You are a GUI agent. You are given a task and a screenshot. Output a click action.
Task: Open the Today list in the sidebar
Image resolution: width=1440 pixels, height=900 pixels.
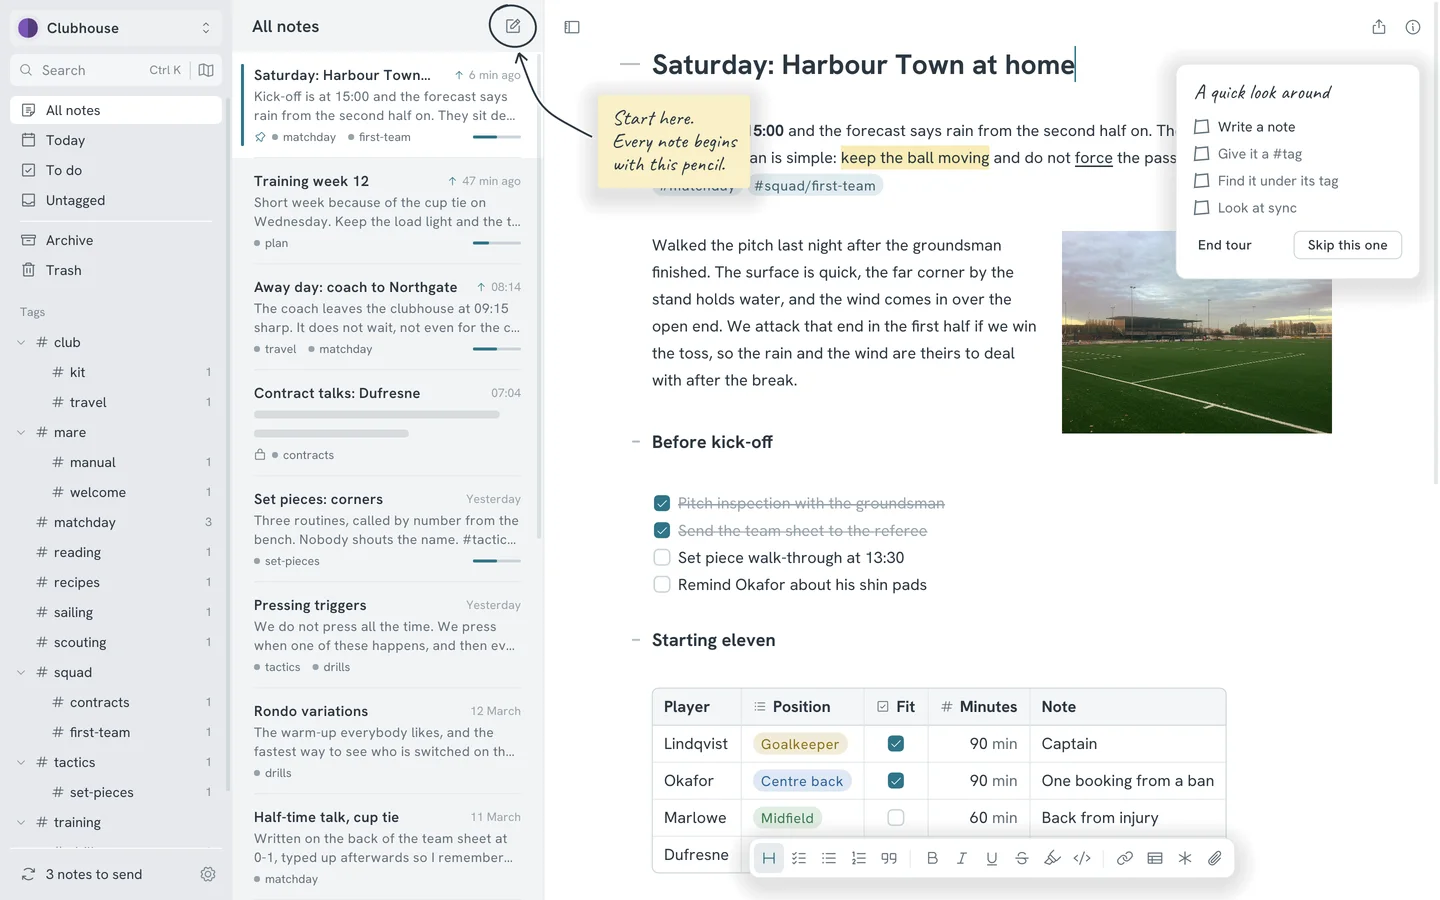116,140
